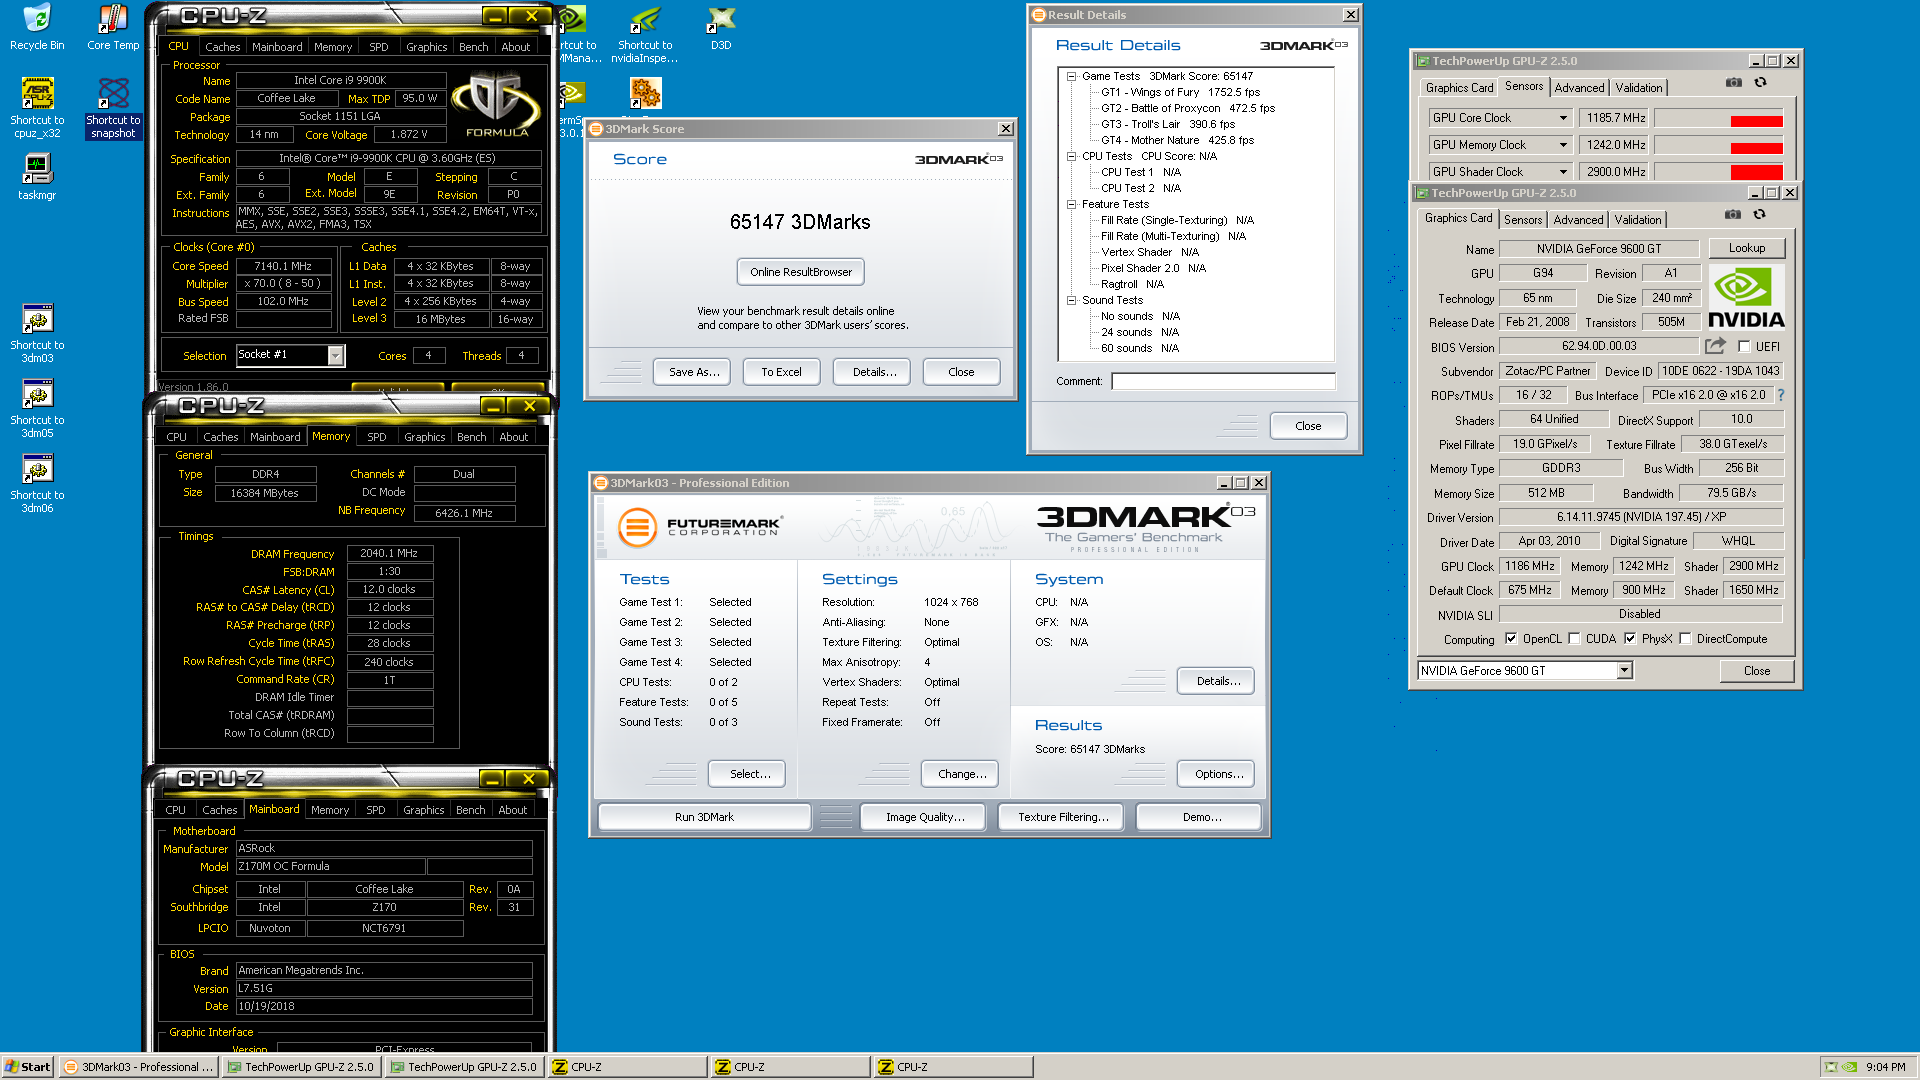This screenshot has height=1080, width=1920.
Task: Open the taskmgr desktop icon
Action: (x=37, y=177)
